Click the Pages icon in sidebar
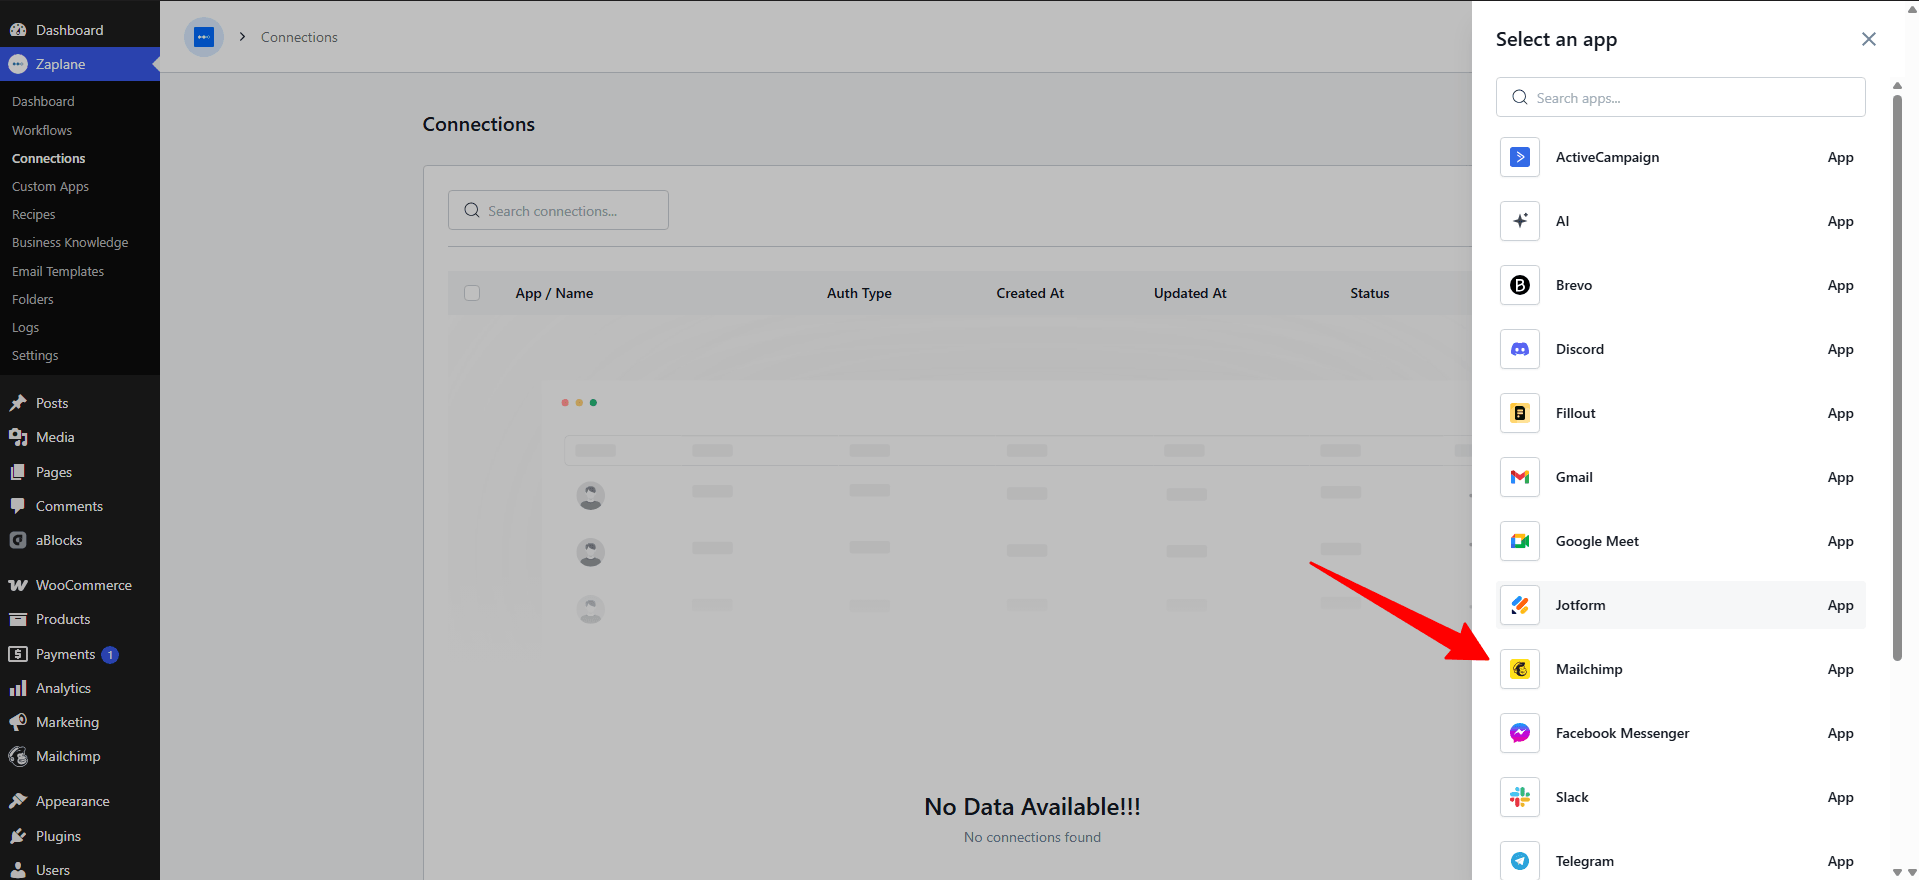The image size is (1919, 880). click(18, 472)
